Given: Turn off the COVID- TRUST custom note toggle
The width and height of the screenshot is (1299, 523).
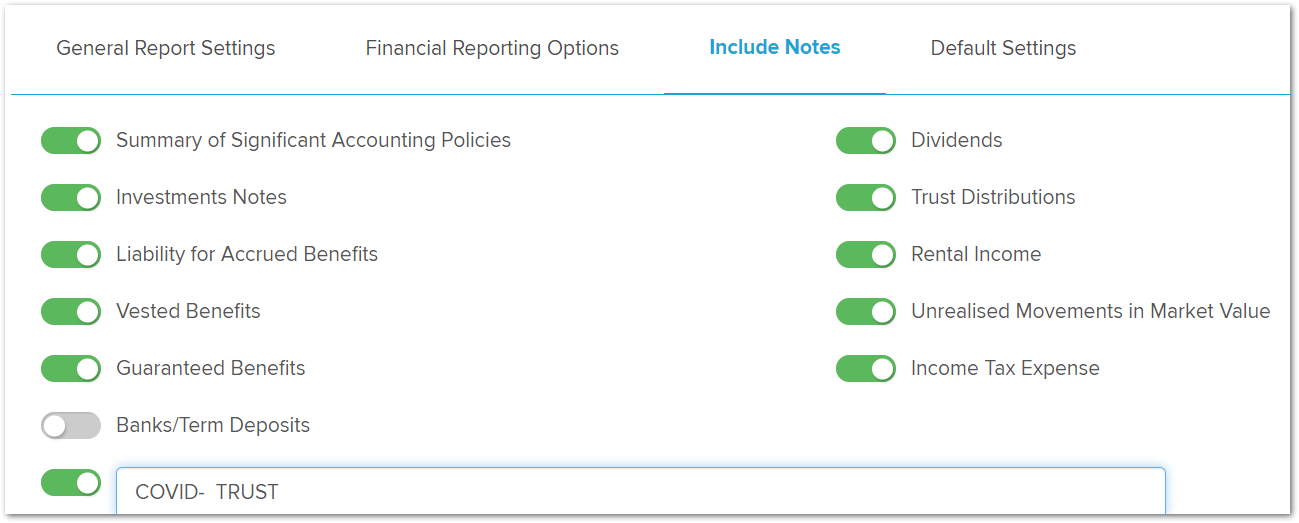Looking at the screenshot, I should coord(71,483).
